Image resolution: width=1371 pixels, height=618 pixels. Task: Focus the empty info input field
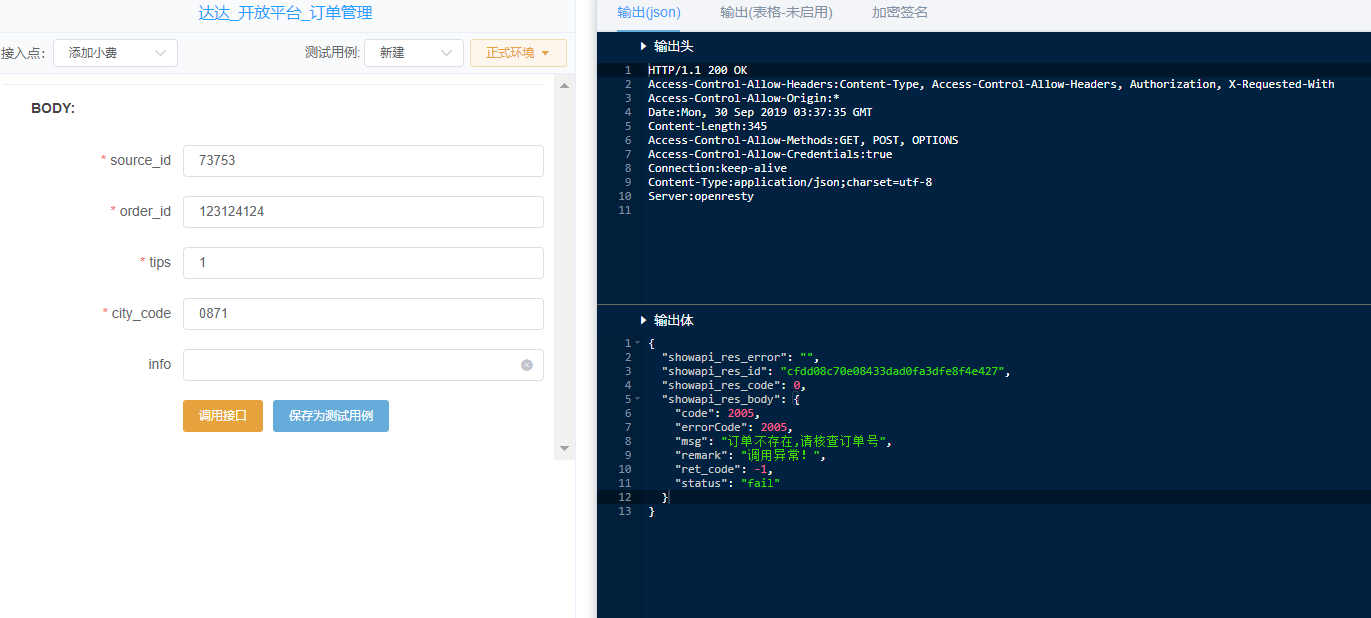363,364
